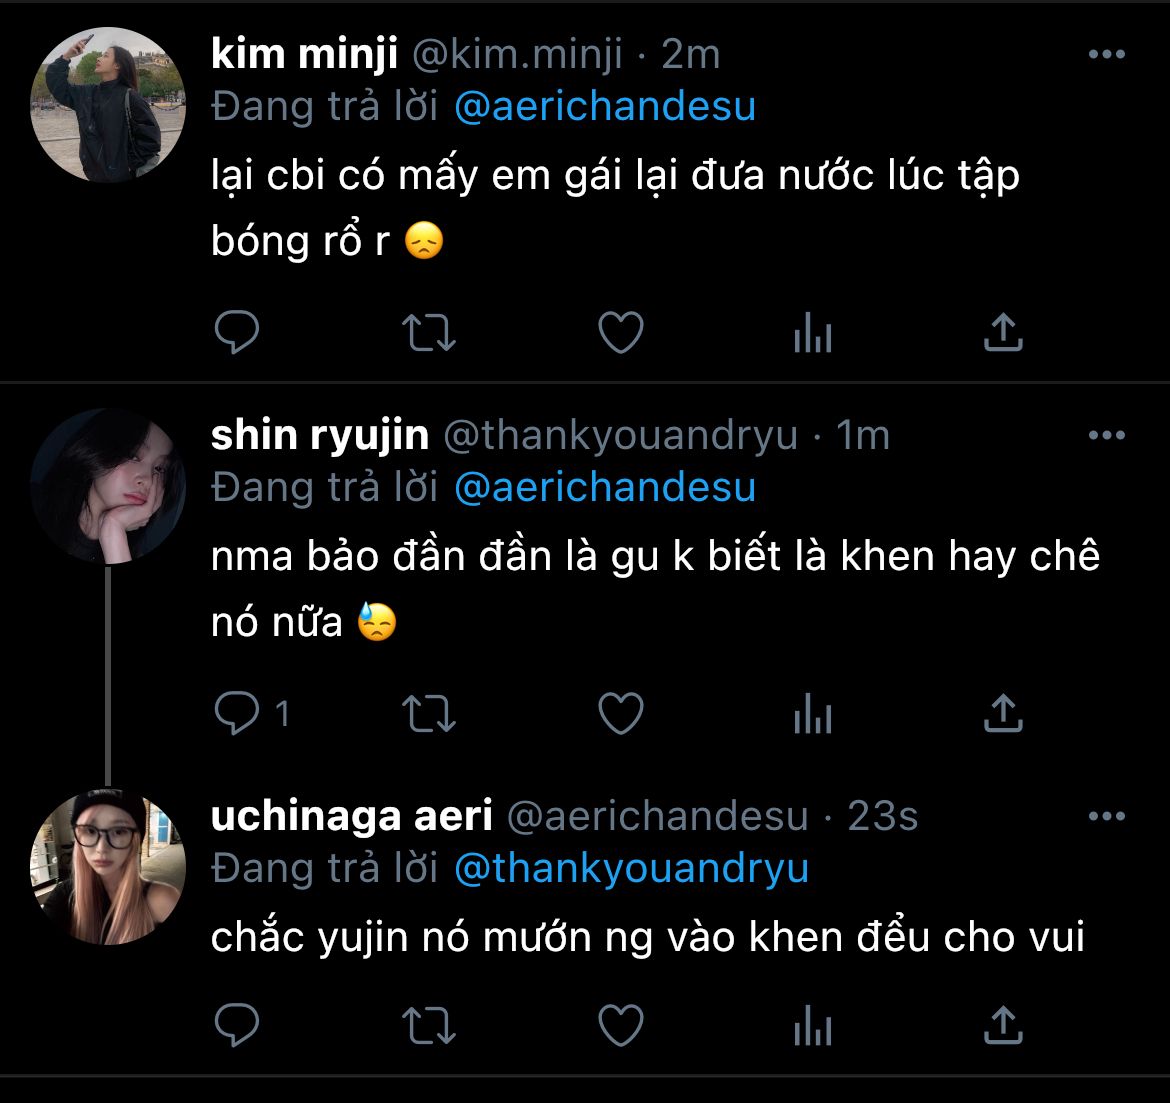Retweet kim minji's tweet

[x=428, y=333]
